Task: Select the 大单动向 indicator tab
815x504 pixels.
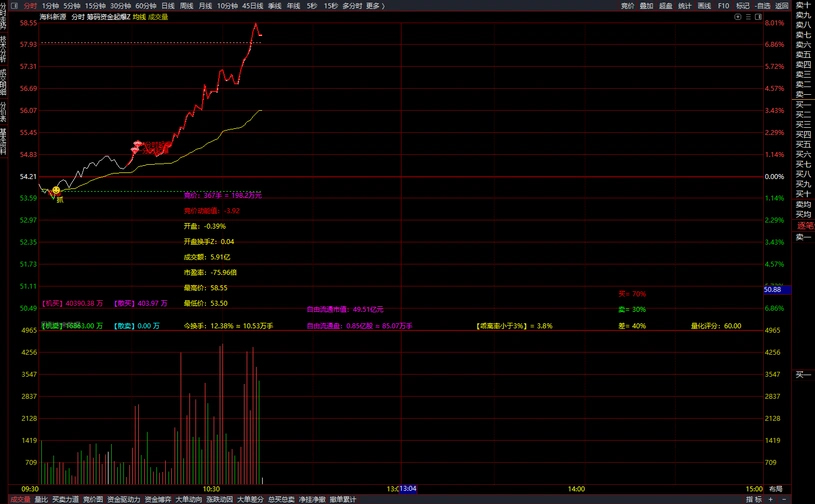Action: pos(188,499)
